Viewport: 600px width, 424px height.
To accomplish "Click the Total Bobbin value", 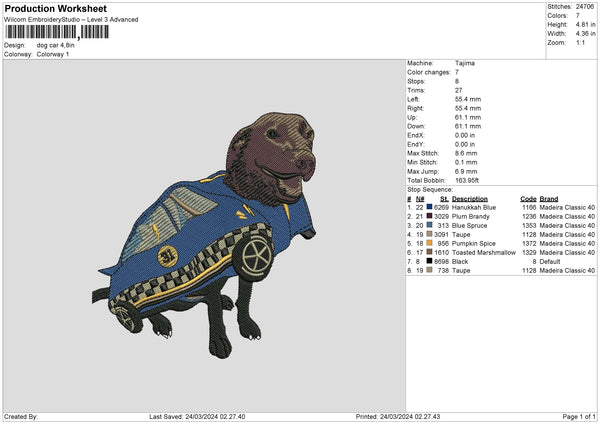I will pyautogui.click(x=468, y=180).
